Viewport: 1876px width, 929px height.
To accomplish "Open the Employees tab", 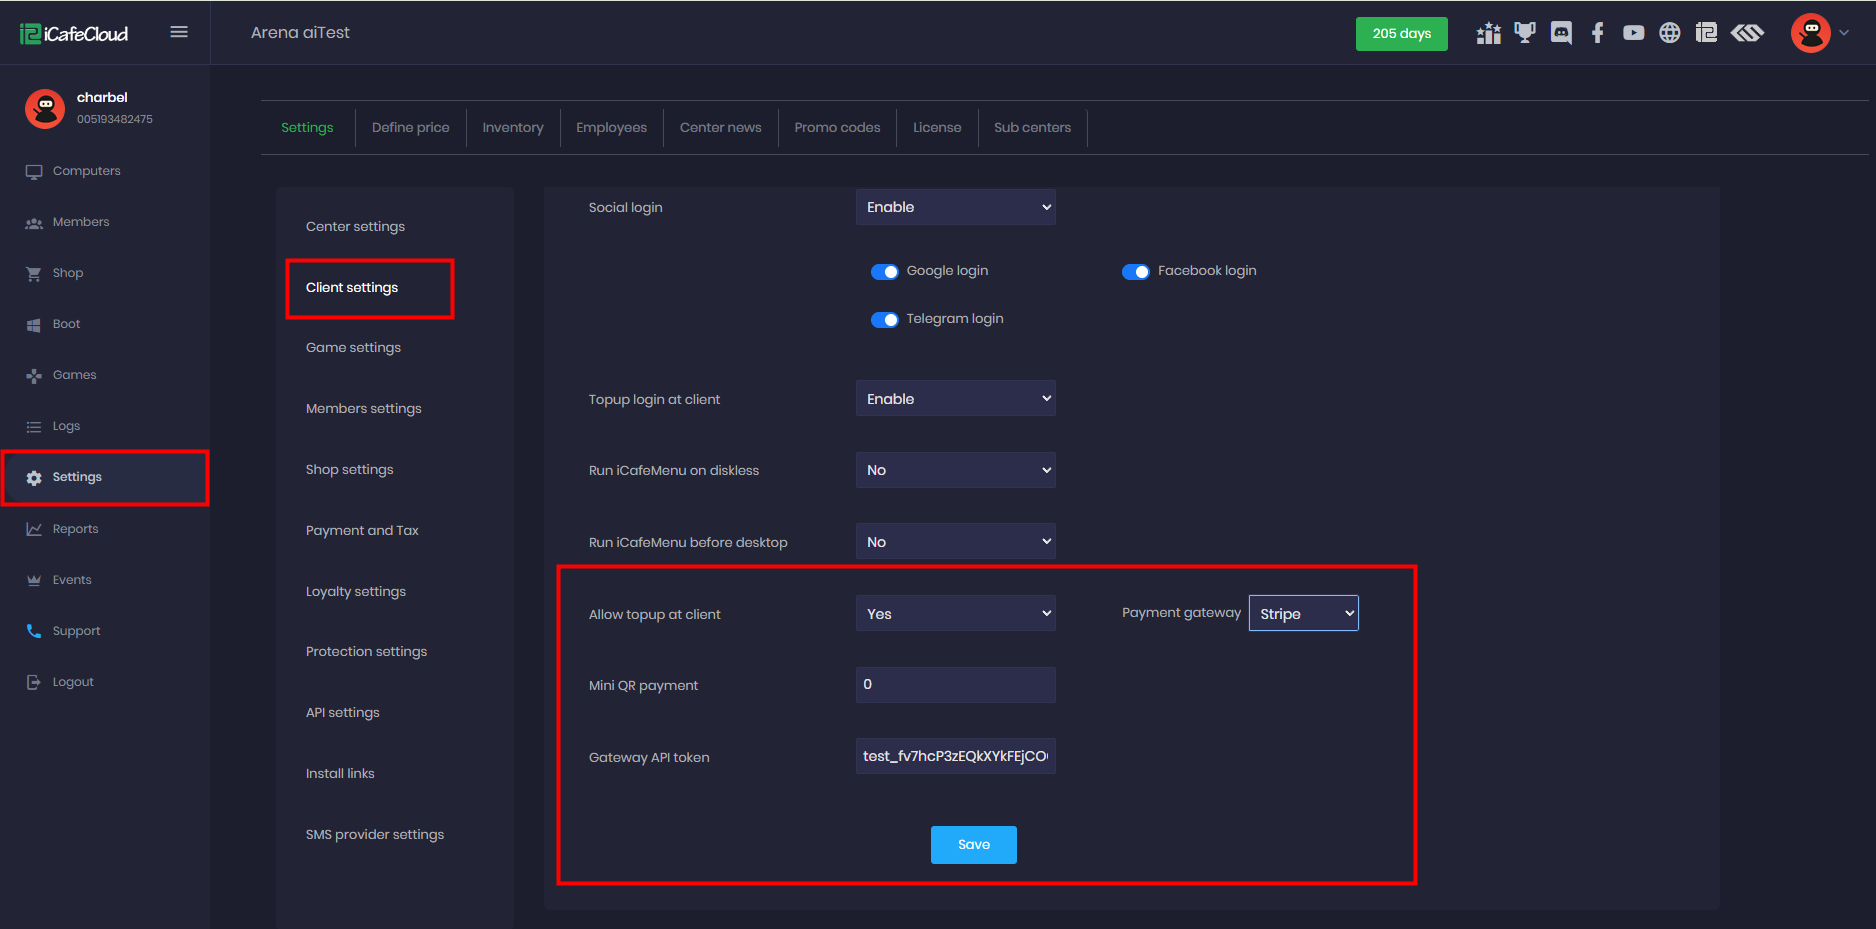I will tap(611, 127).
